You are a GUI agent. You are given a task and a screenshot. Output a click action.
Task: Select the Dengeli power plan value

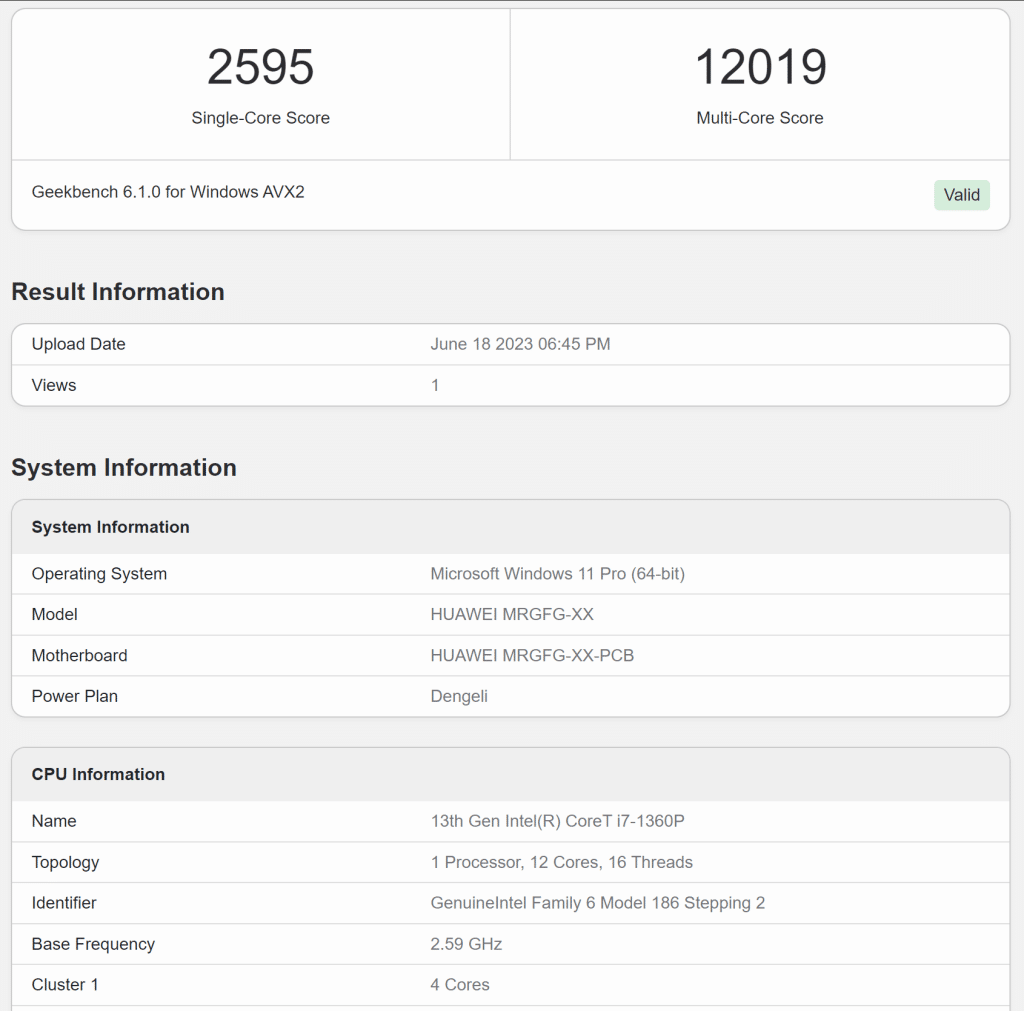click(459, 696)
